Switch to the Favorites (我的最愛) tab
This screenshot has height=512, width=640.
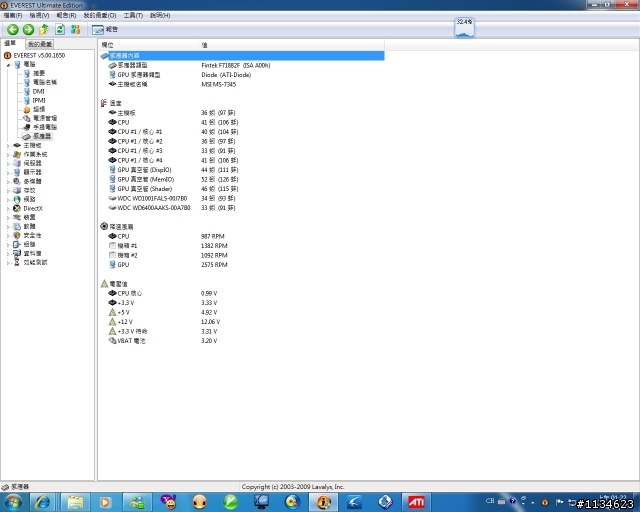[x=40, y=44]
